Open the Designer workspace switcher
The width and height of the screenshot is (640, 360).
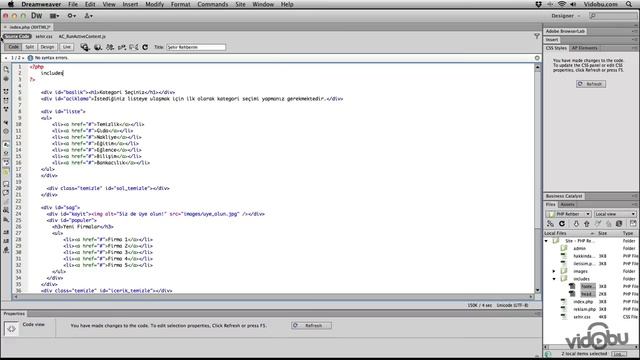click(565, 16)
